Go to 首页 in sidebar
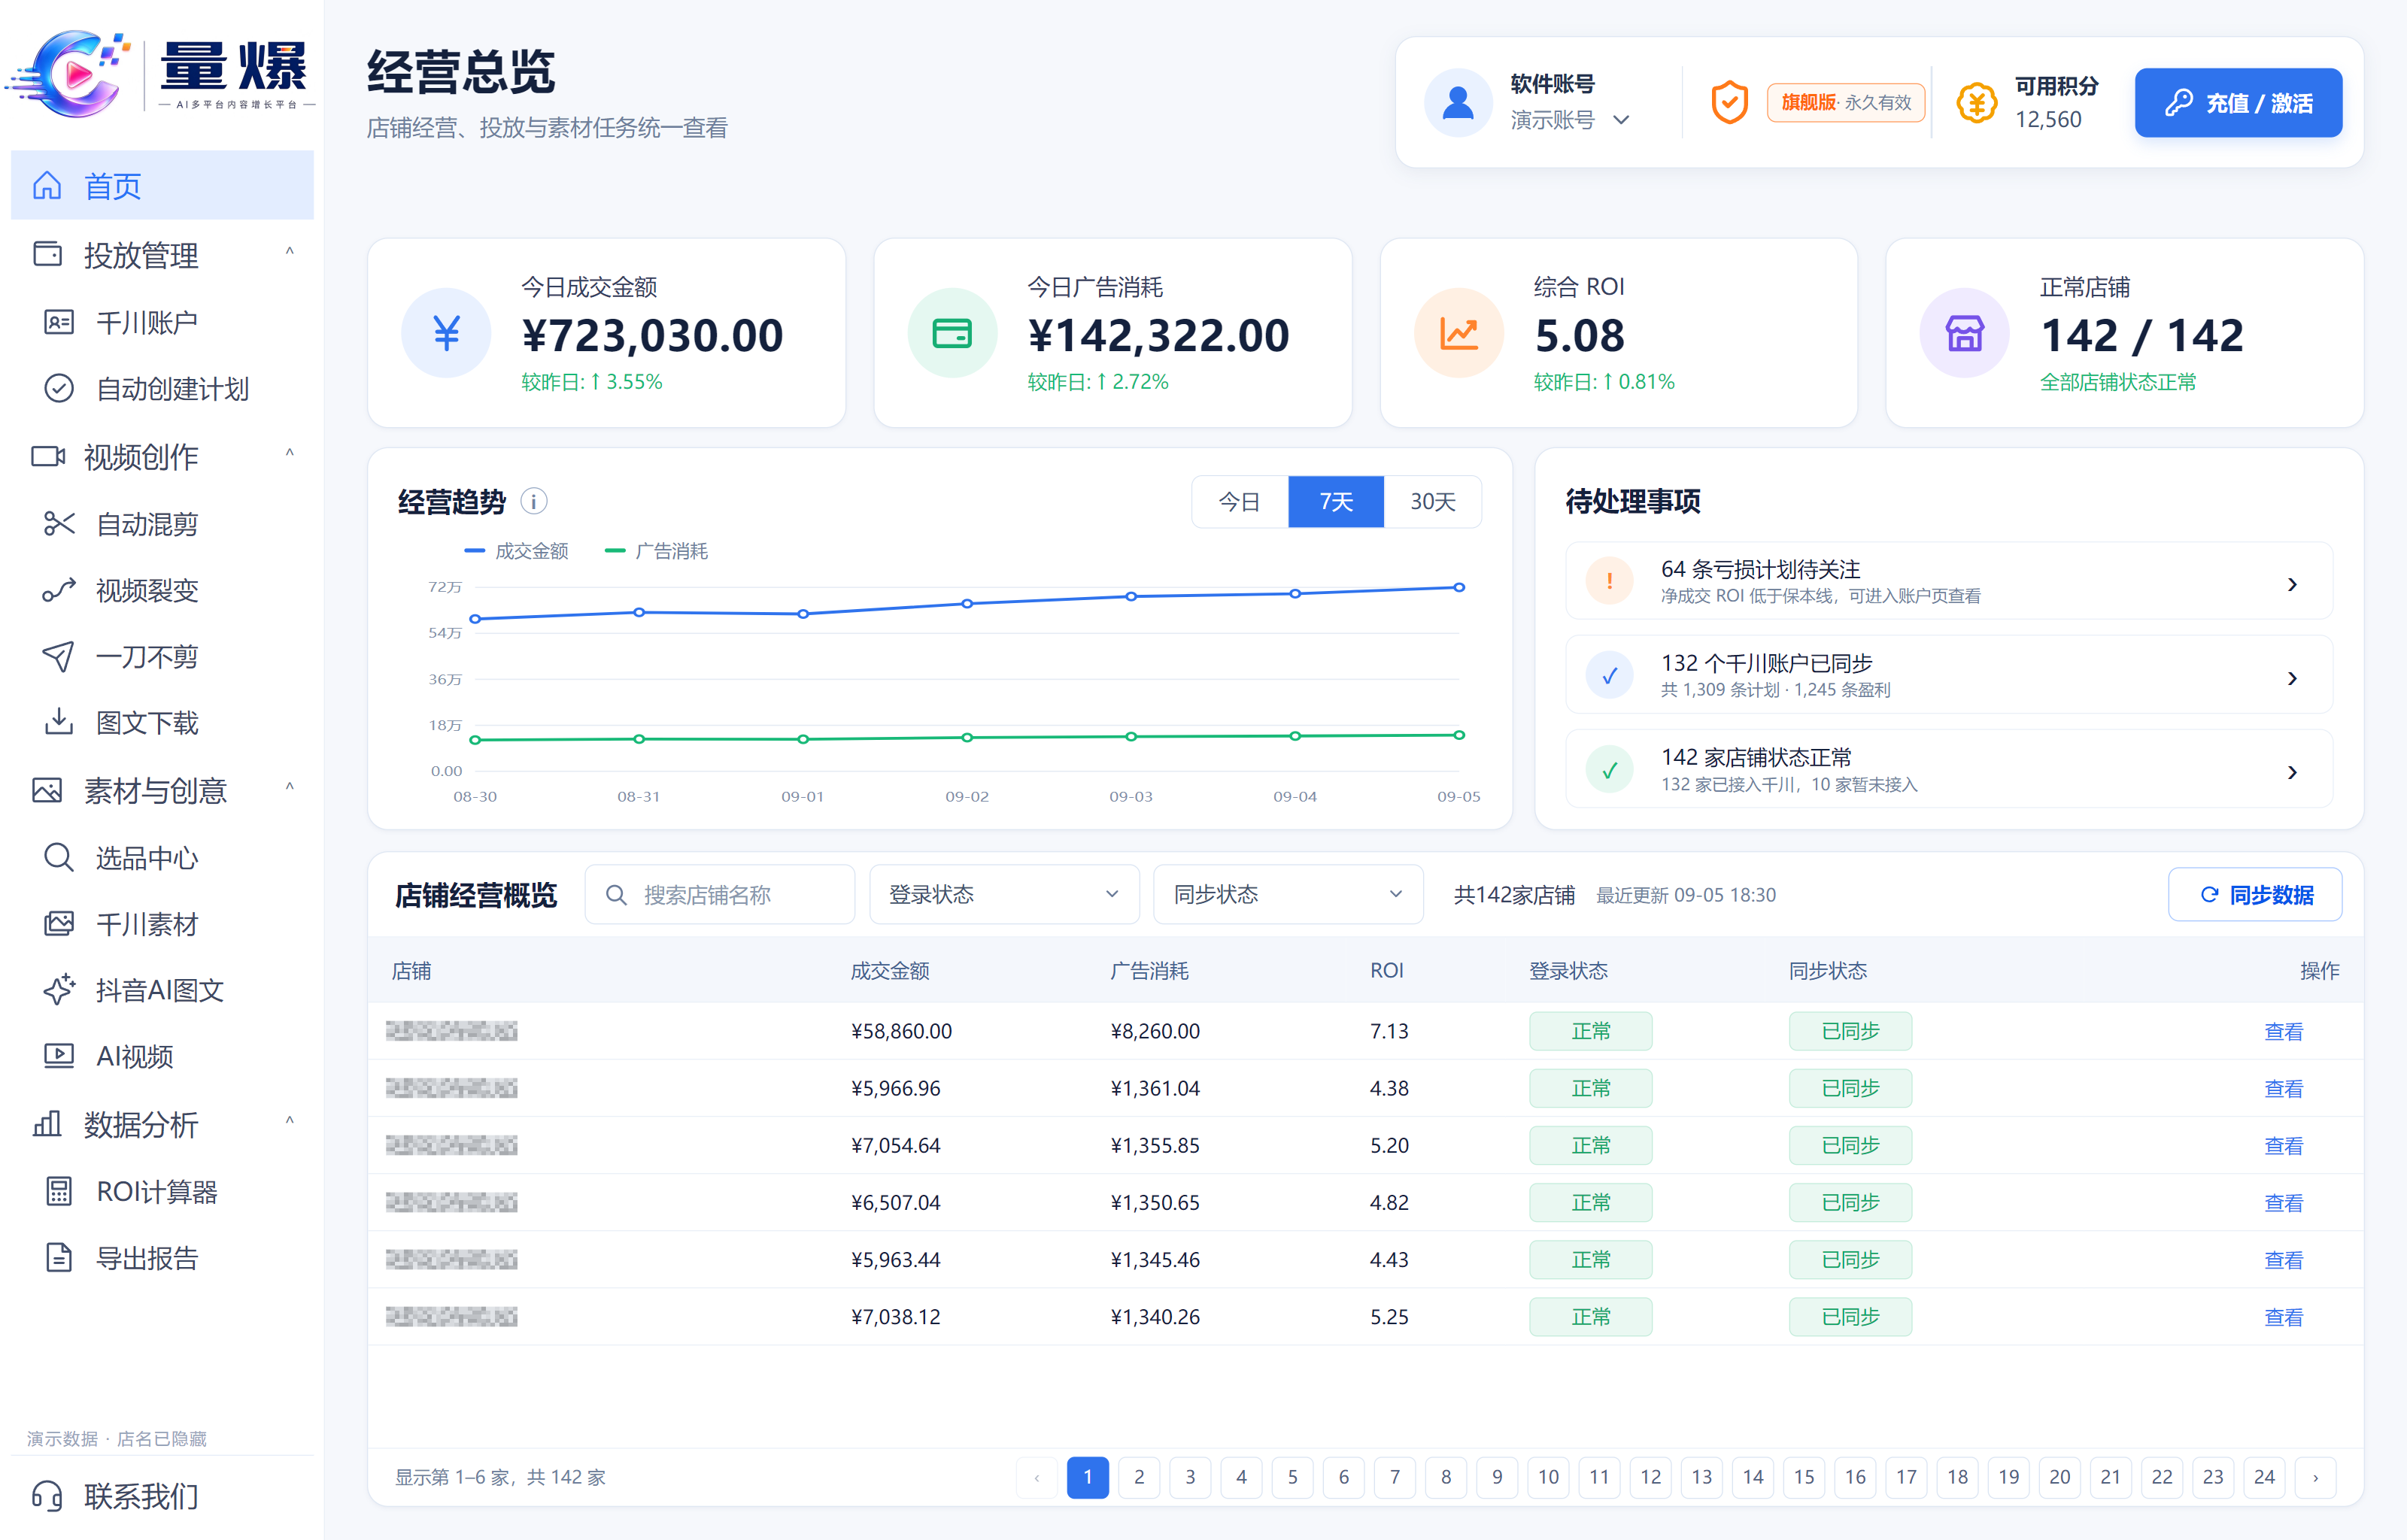The image size is (2407, 1540). (162, 185)
